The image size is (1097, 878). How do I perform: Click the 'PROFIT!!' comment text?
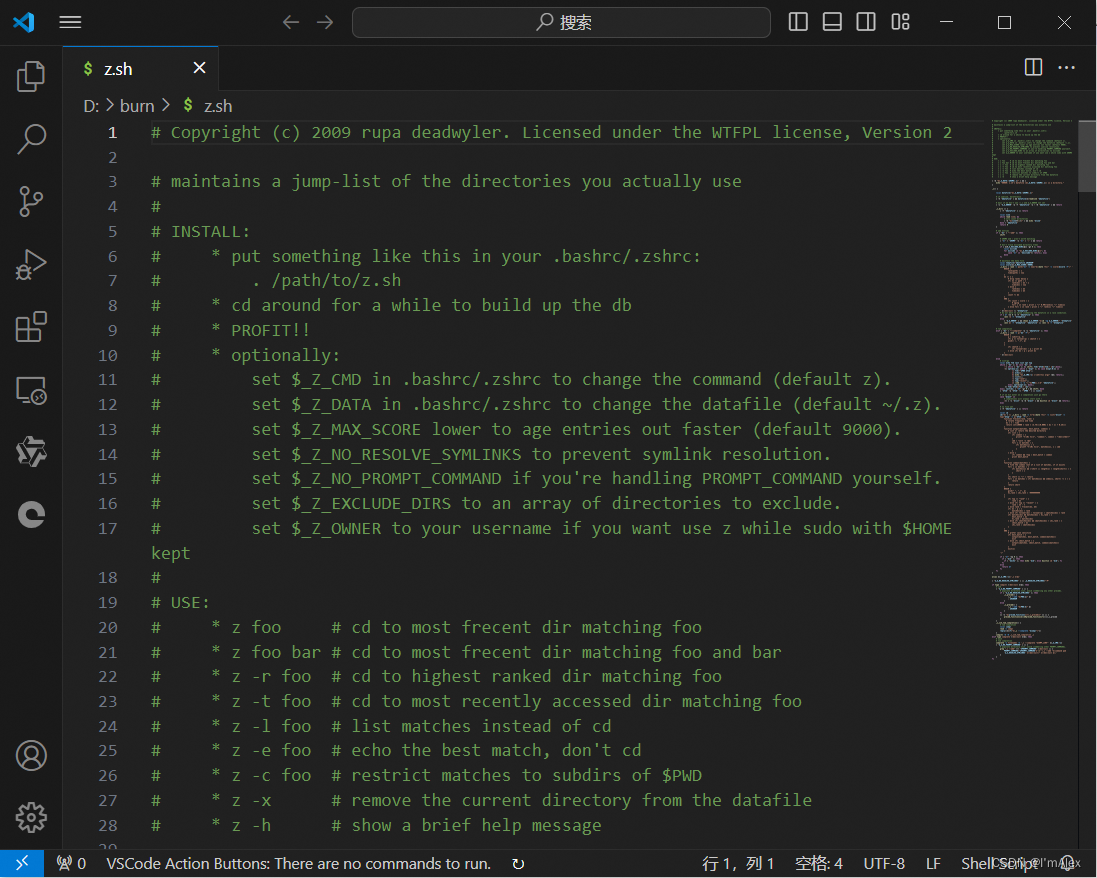(270, 330)
